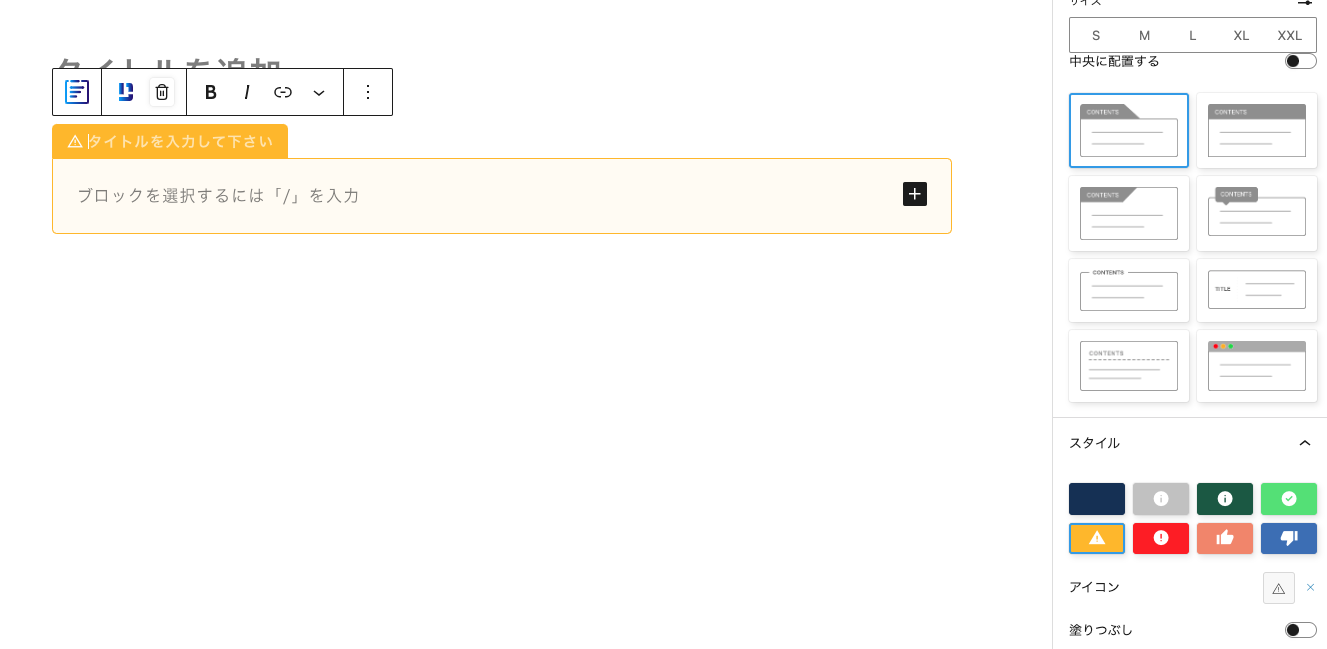This screenshot has height=649, width=1327.
Task: Click the trash delete block icon
Action: tap(162, 92)
